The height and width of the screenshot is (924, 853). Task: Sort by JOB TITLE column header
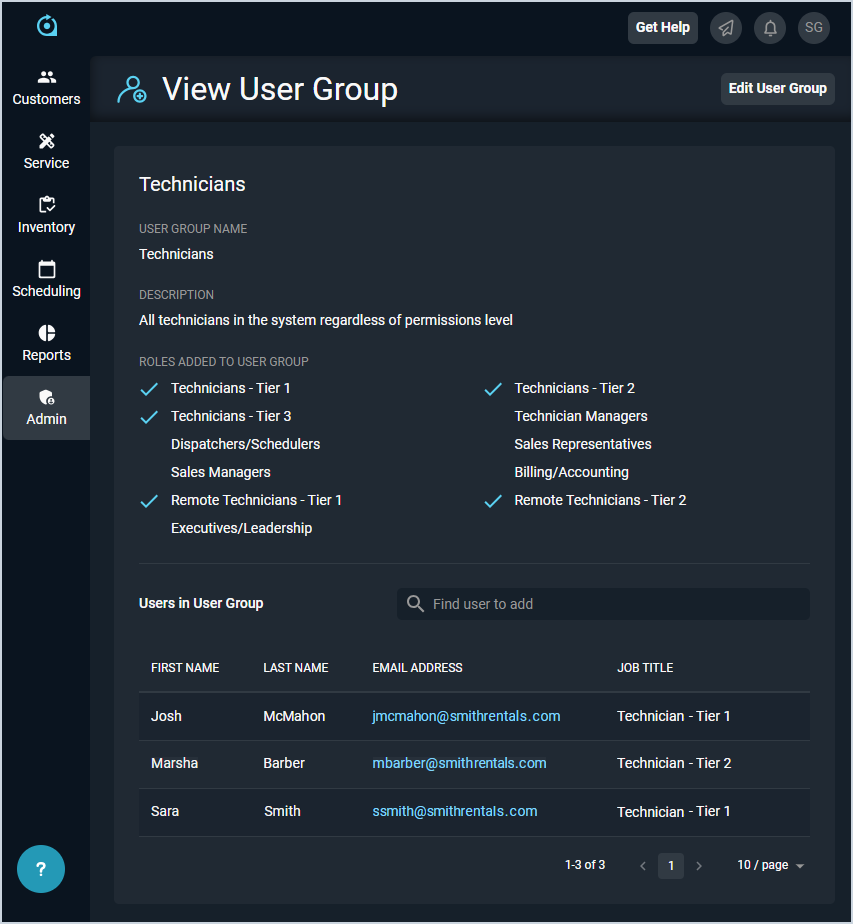pyautogui.click(x=645, y=668)
